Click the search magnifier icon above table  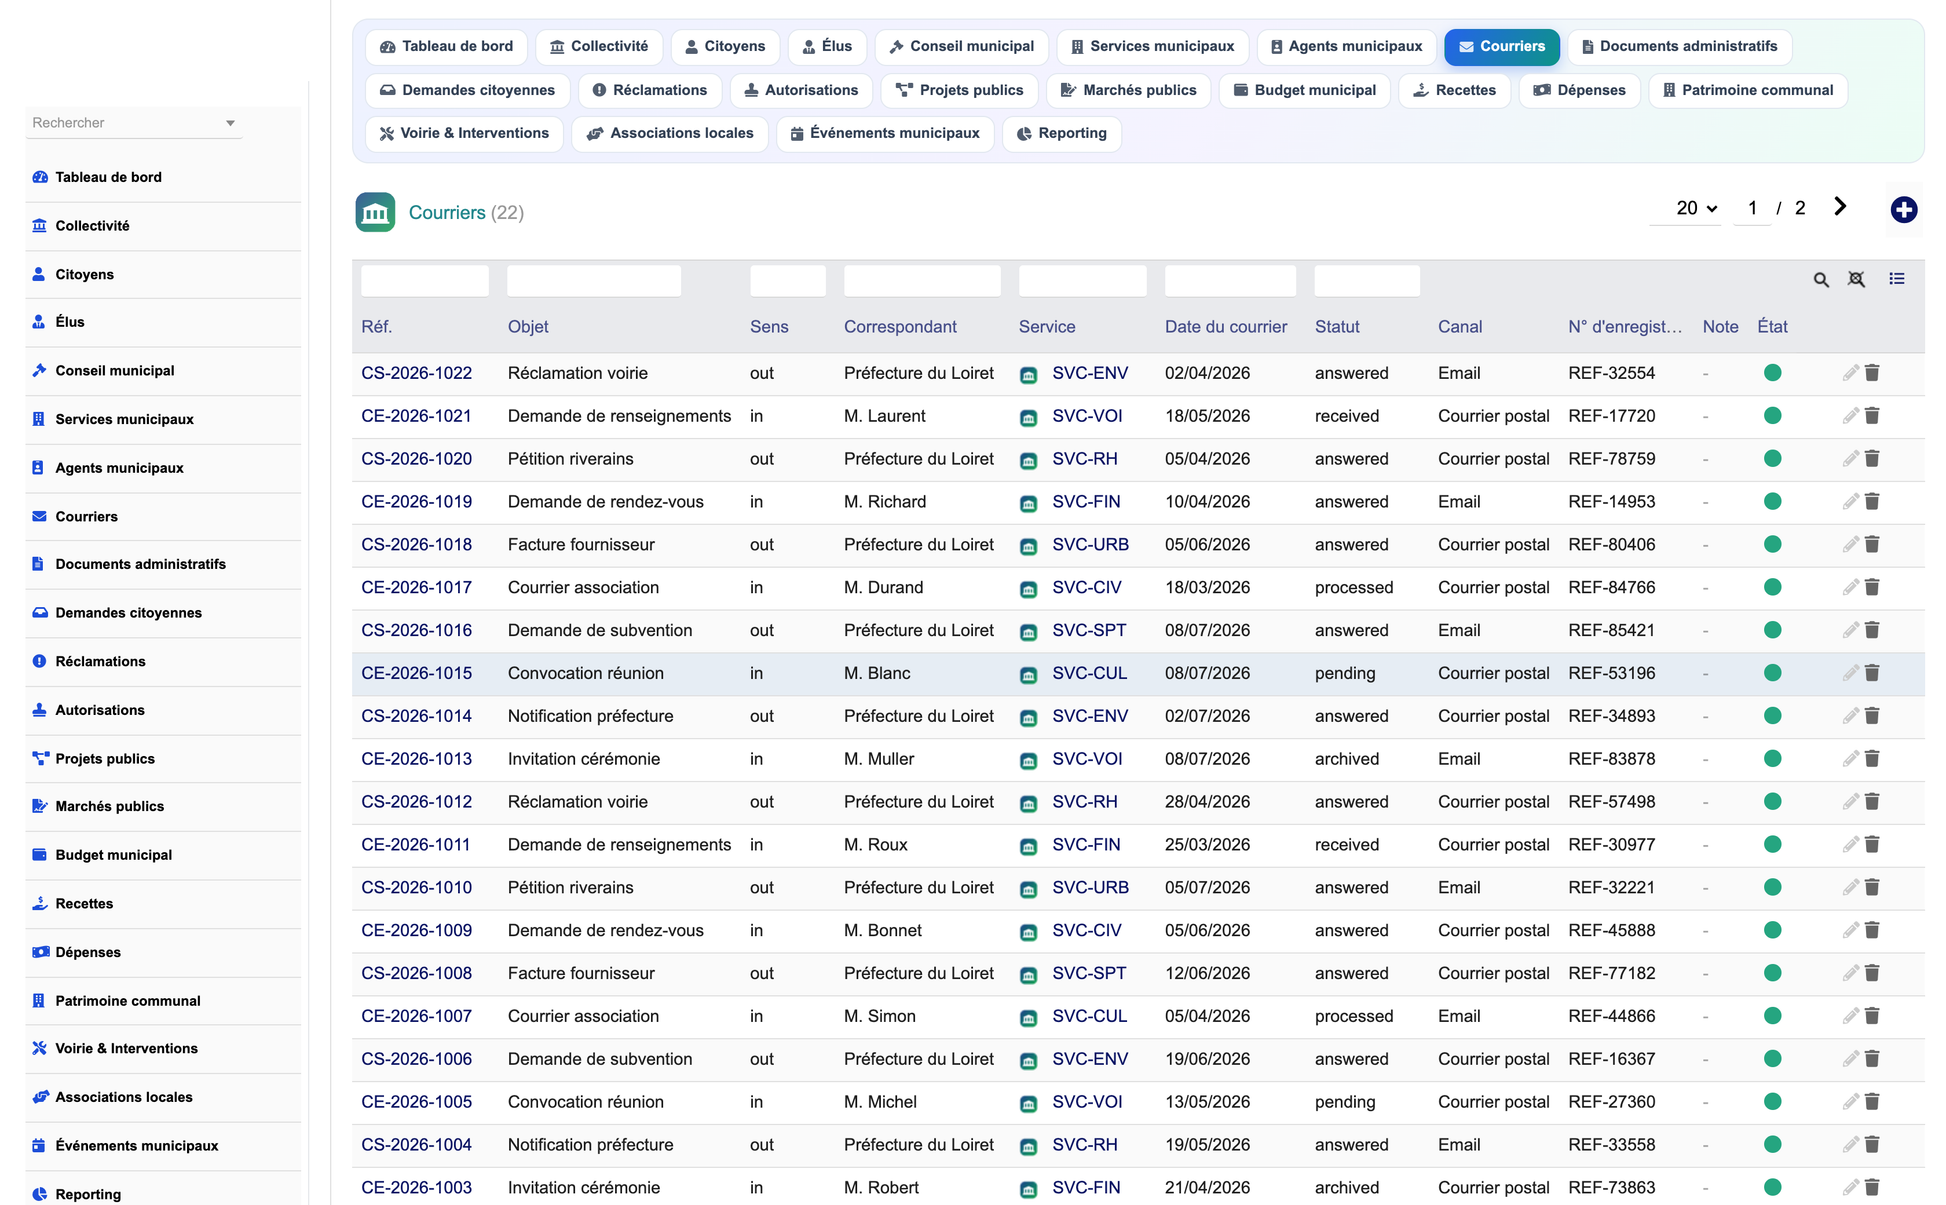point(1821,280)
